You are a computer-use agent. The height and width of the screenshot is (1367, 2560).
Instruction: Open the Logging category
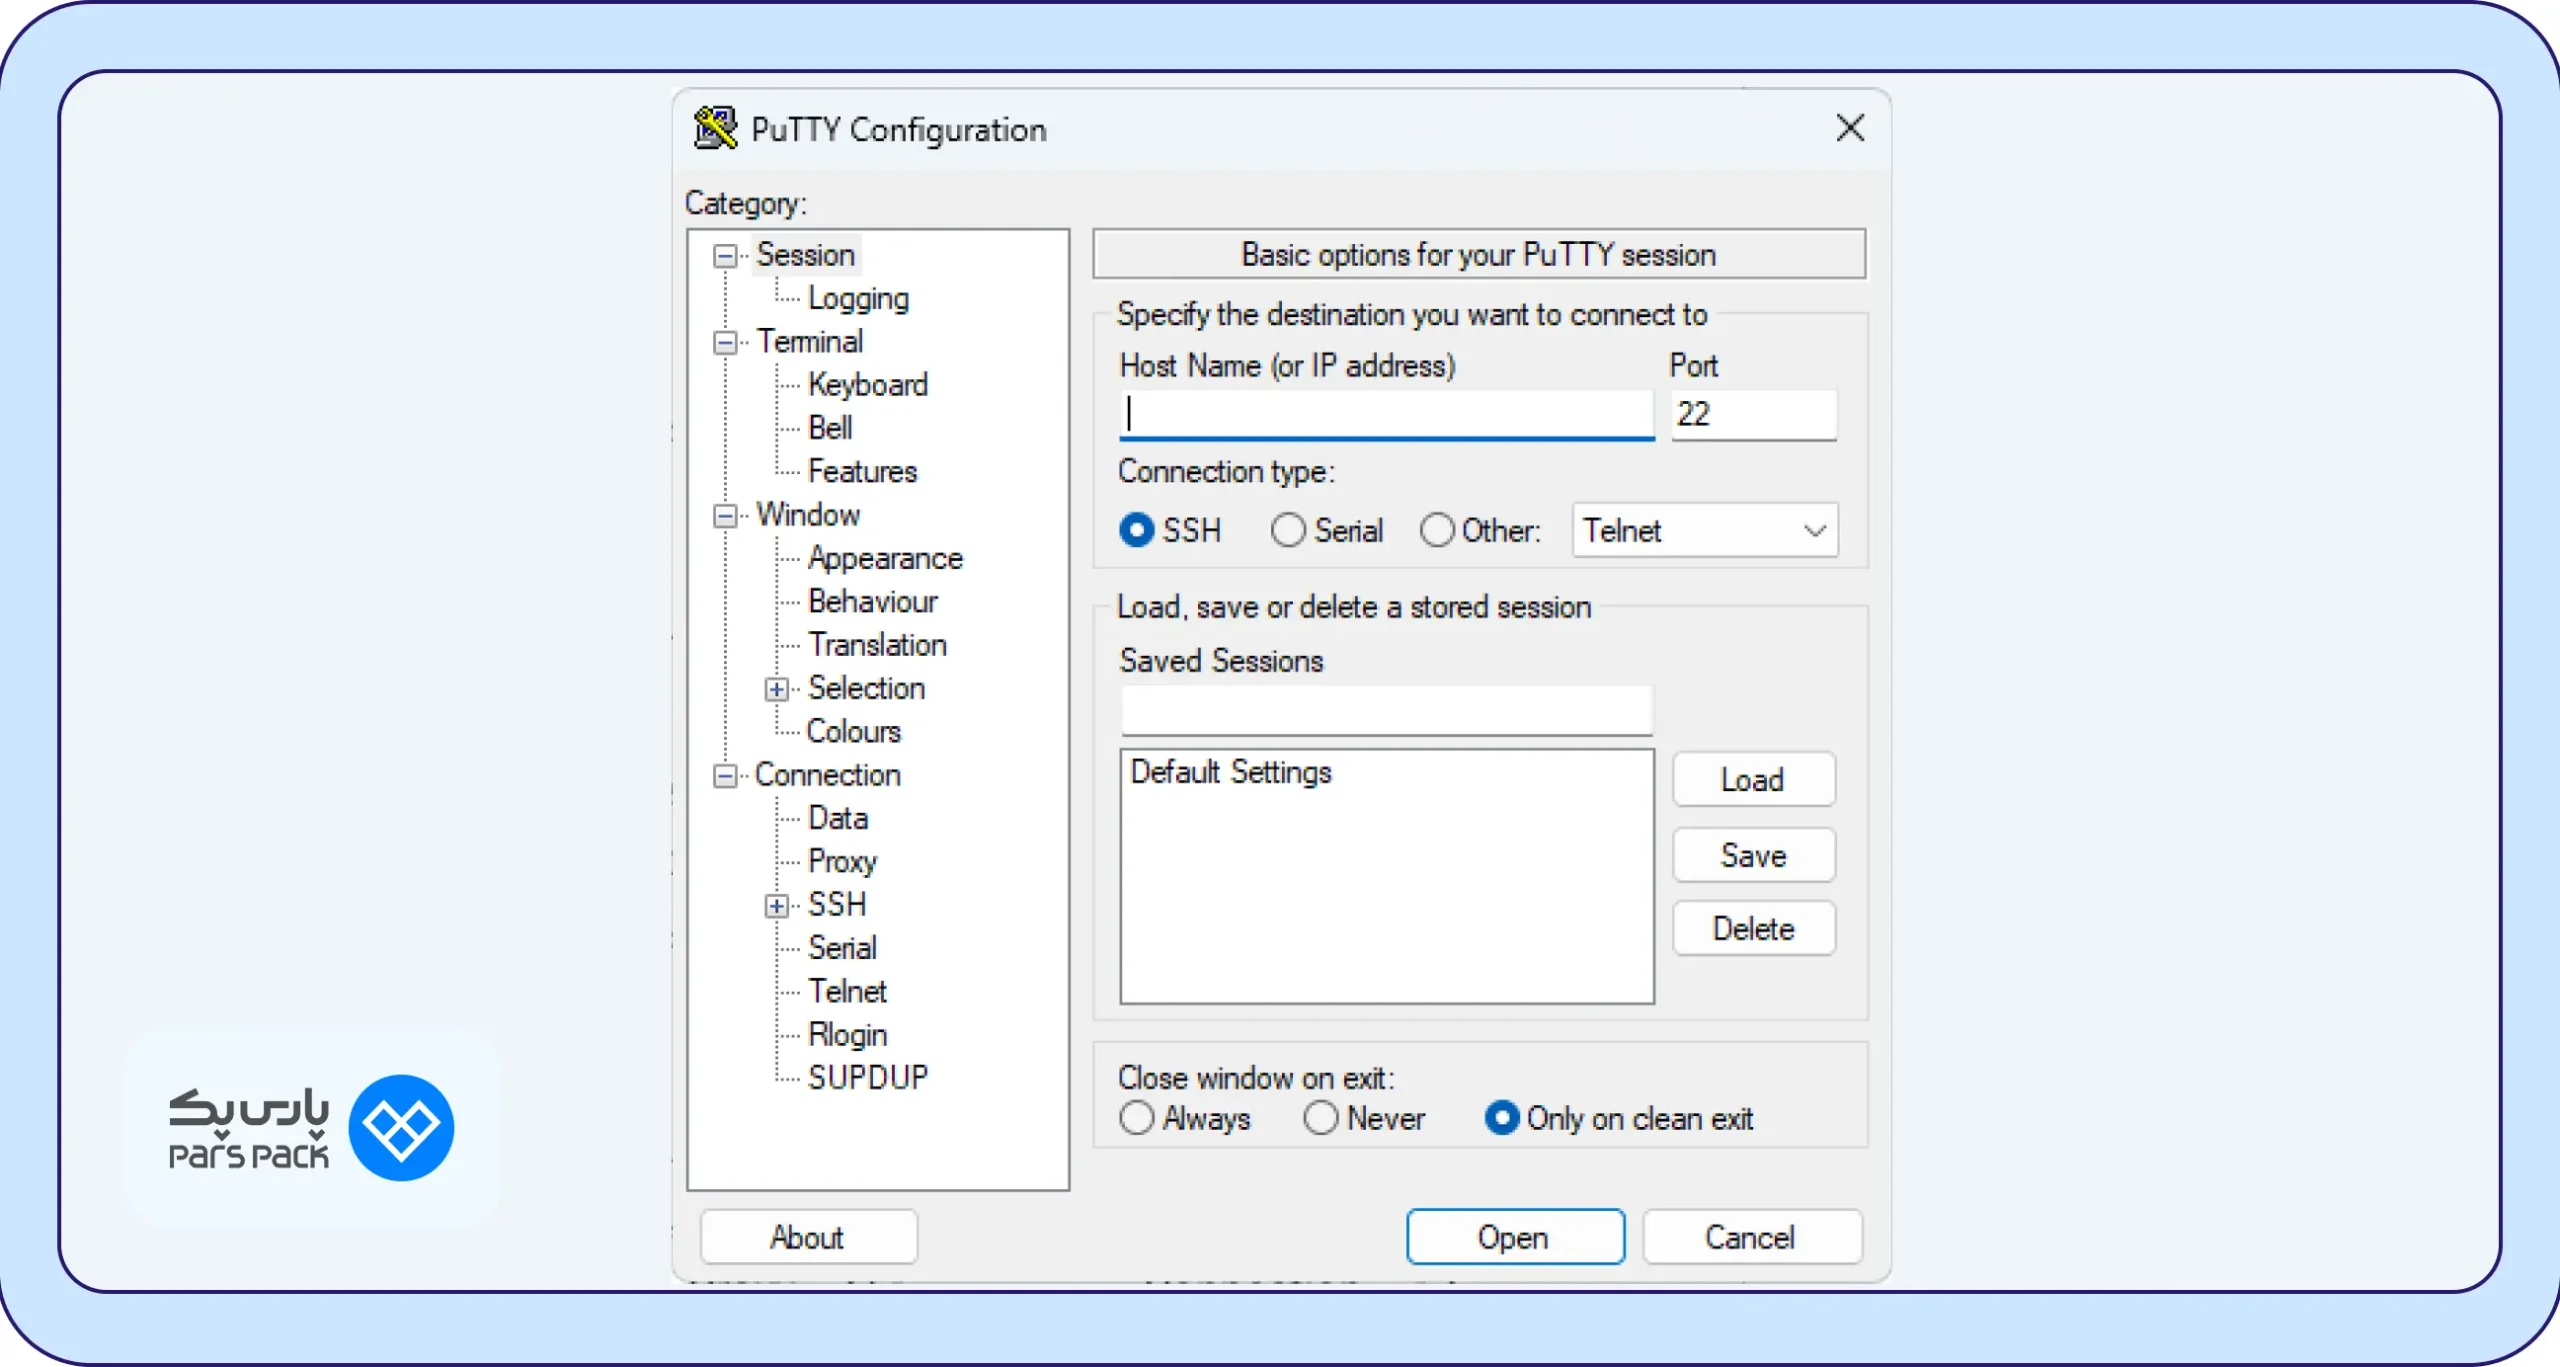coord(858,298)
